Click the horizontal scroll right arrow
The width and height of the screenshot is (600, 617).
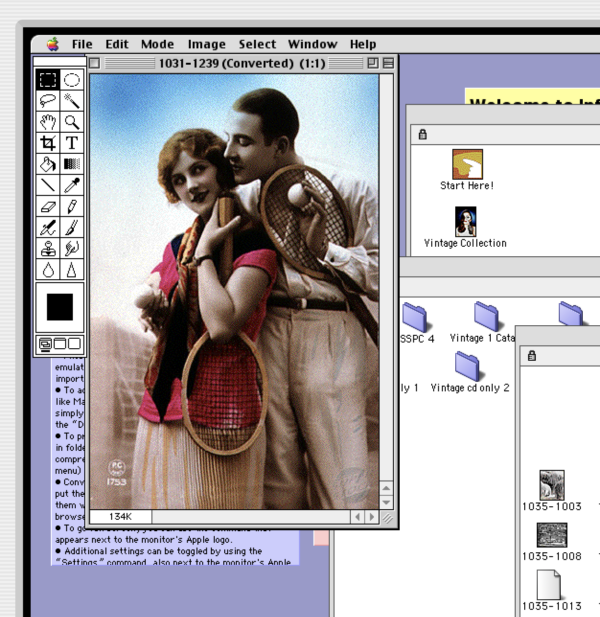pyautogui.click(x=371, y=517)
